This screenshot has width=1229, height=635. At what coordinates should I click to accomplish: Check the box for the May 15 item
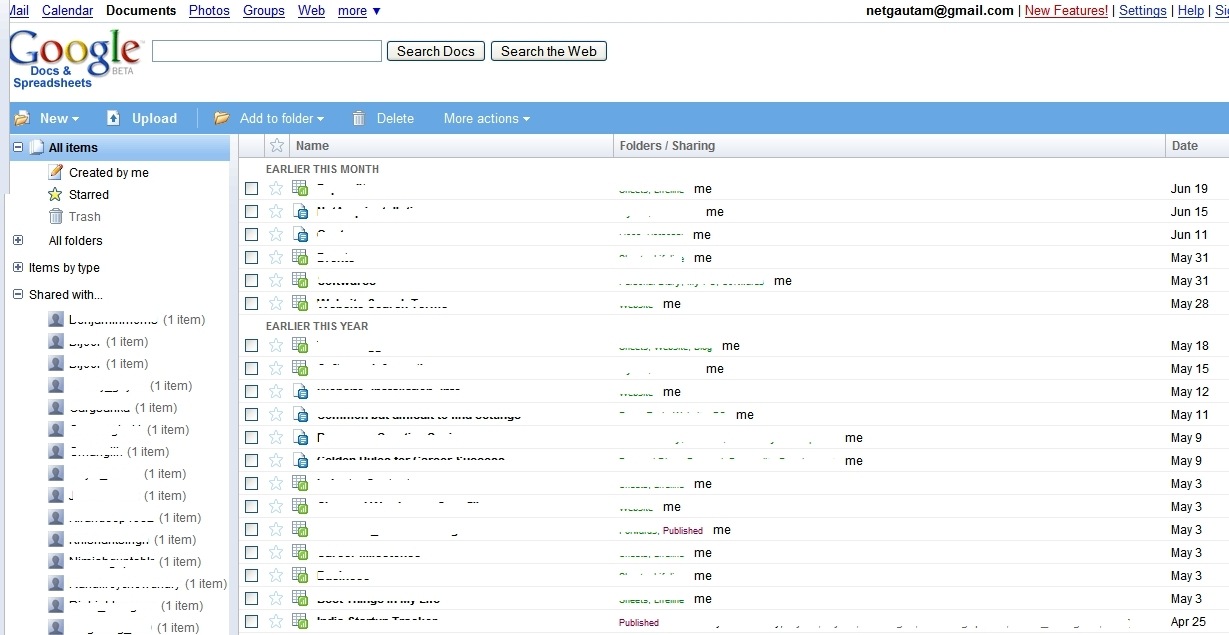click(x=251, y=368)
